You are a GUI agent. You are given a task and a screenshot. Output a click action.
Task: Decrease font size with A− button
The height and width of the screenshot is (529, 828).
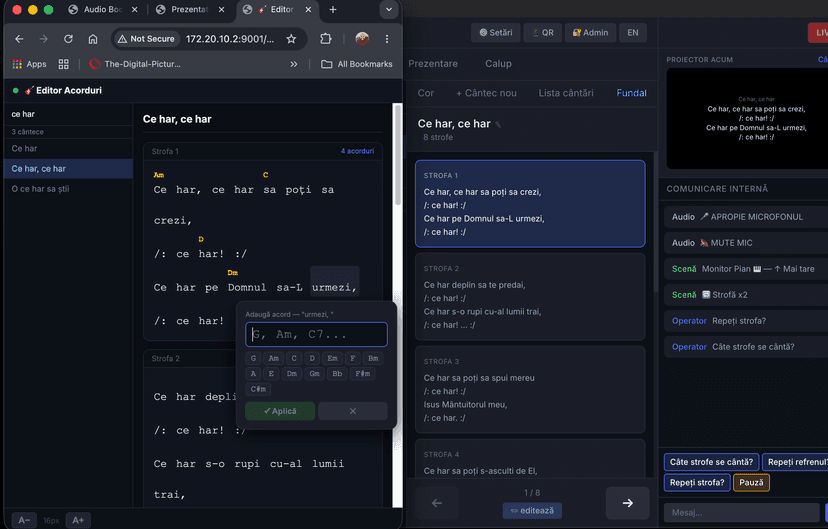pyautogui.click(x=24, y=520)
